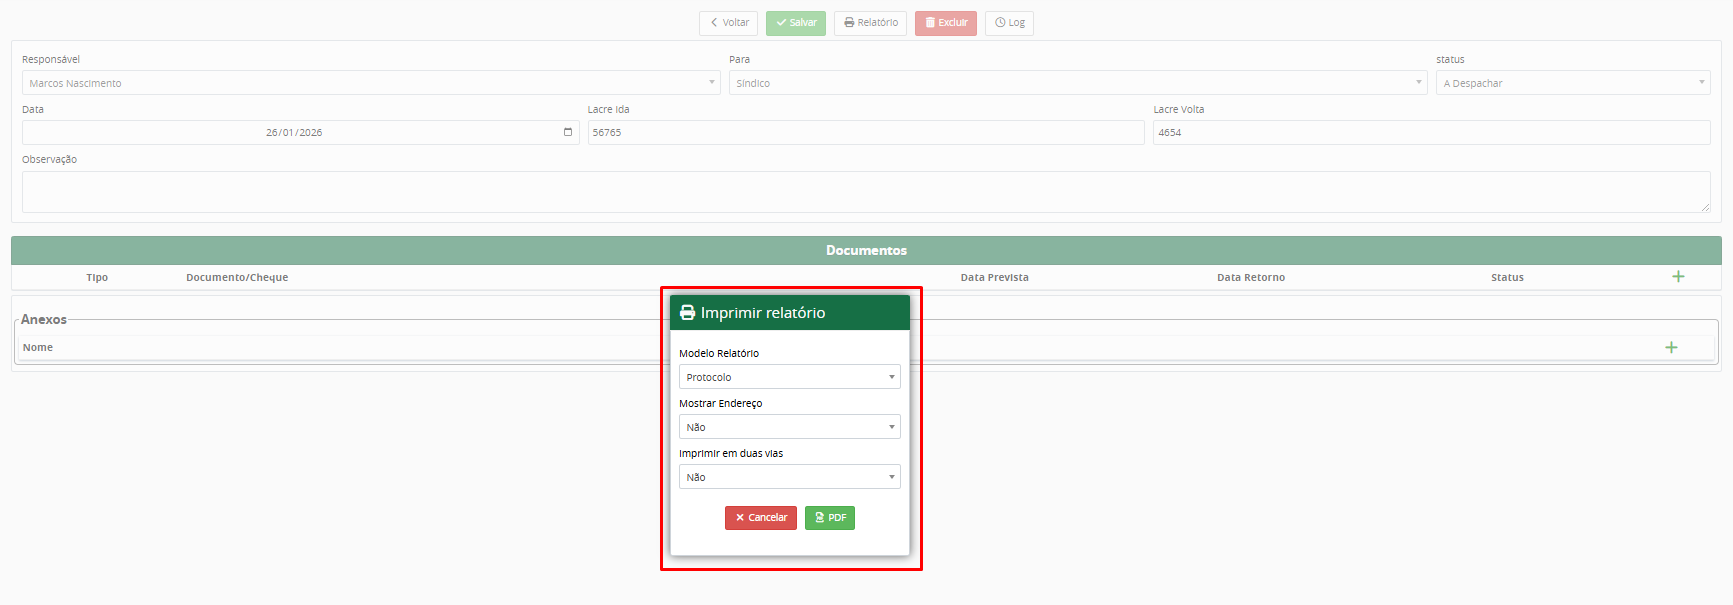Click the Excluir trash button
Viewport: 1733px width, 605px height.
(x=945, y=23)
